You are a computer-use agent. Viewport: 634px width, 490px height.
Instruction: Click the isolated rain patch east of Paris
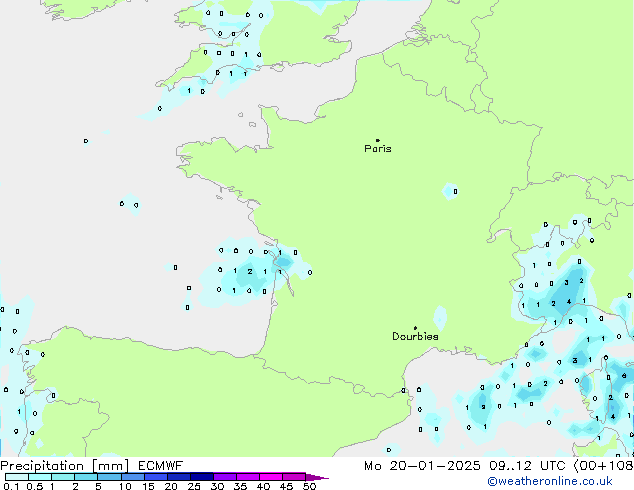pos(453,190)
